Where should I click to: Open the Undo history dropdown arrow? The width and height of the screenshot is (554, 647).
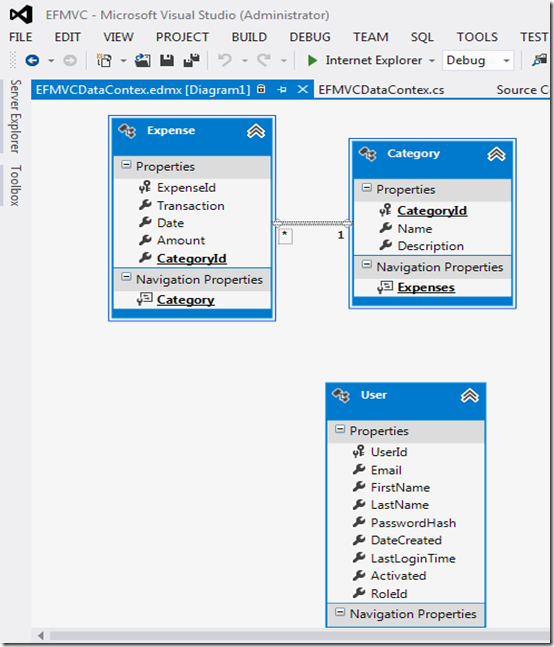pos(245,61)
